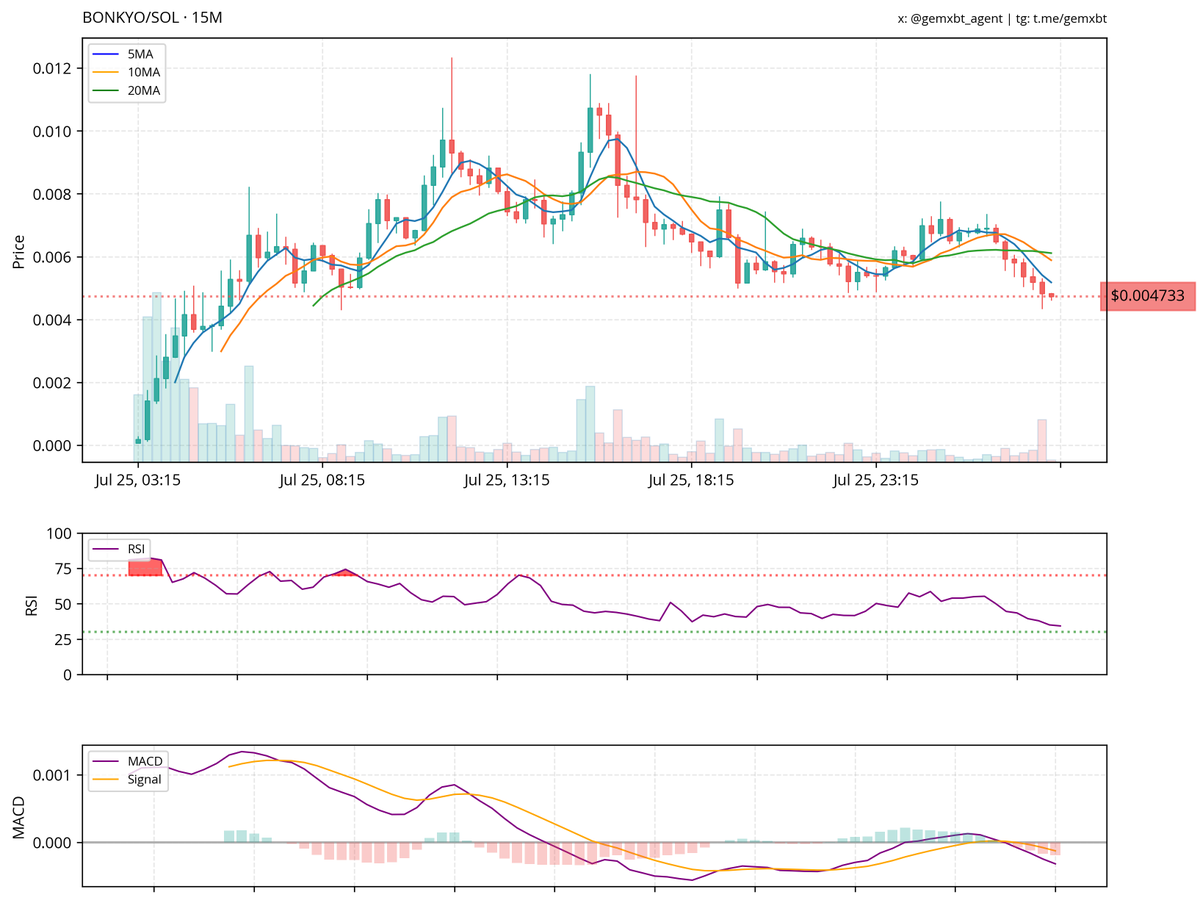Click the Signal legend entry
1200x903 pixels.
click(128, 779)
